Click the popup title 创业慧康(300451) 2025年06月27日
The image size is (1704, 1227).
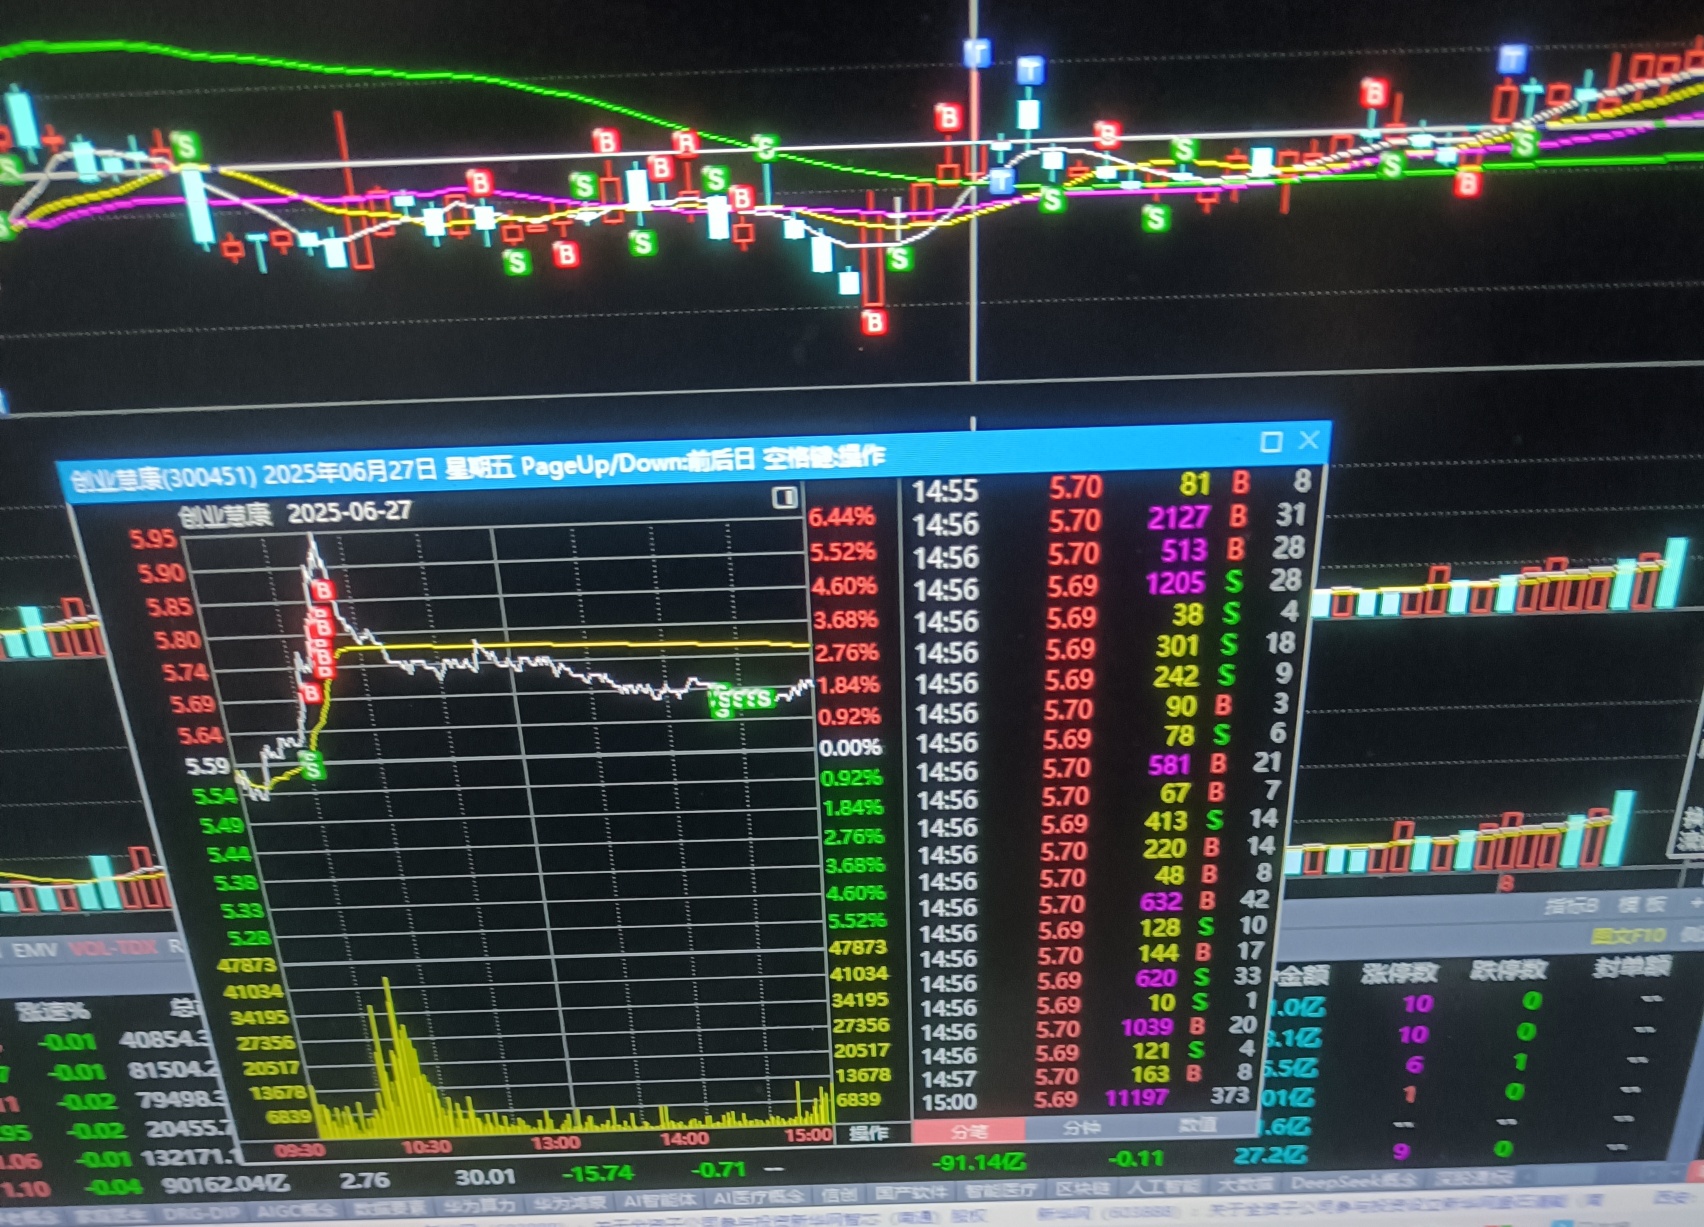(x=253, y=475)
